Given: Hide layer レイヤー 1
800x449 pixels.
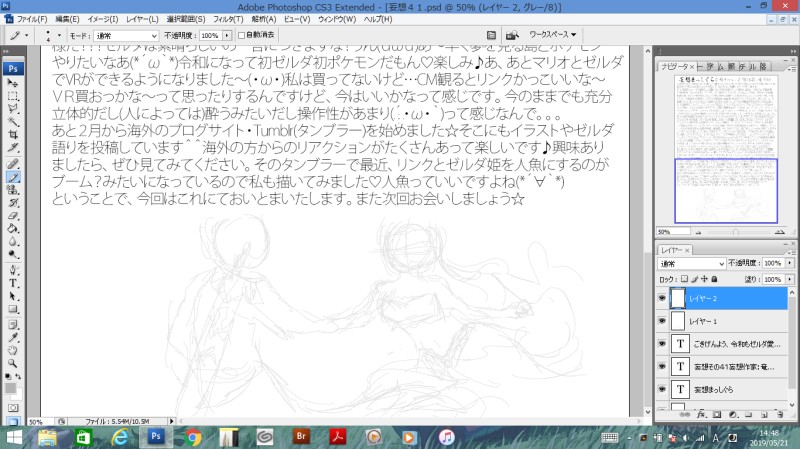Looking at the screenshot, I should point(662,321).
